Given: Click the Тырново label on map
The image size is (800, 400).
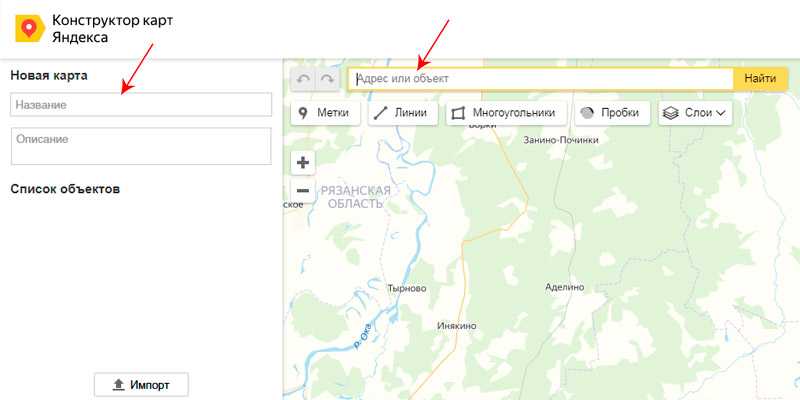Looking at the screenshot, I should [x=407, y=289].
